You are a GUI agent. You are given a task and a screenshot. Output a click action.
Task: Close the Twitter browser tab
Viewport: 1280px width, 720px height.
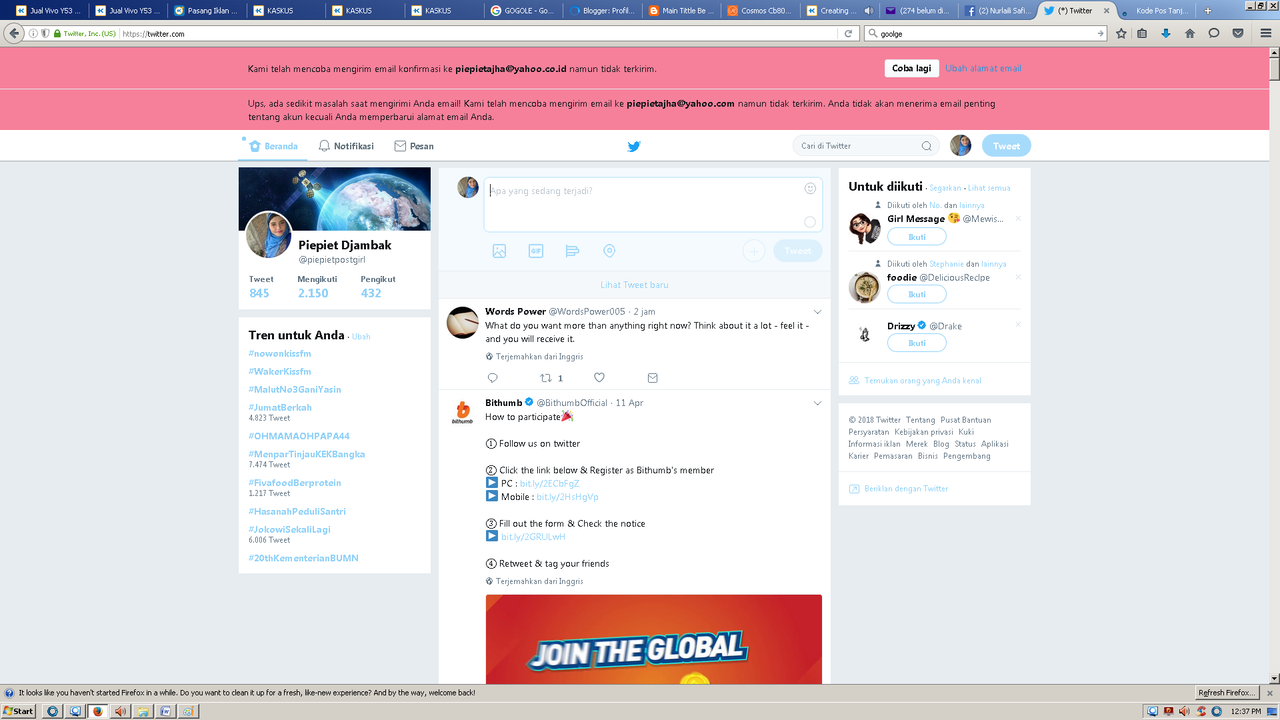point(1106,10)
